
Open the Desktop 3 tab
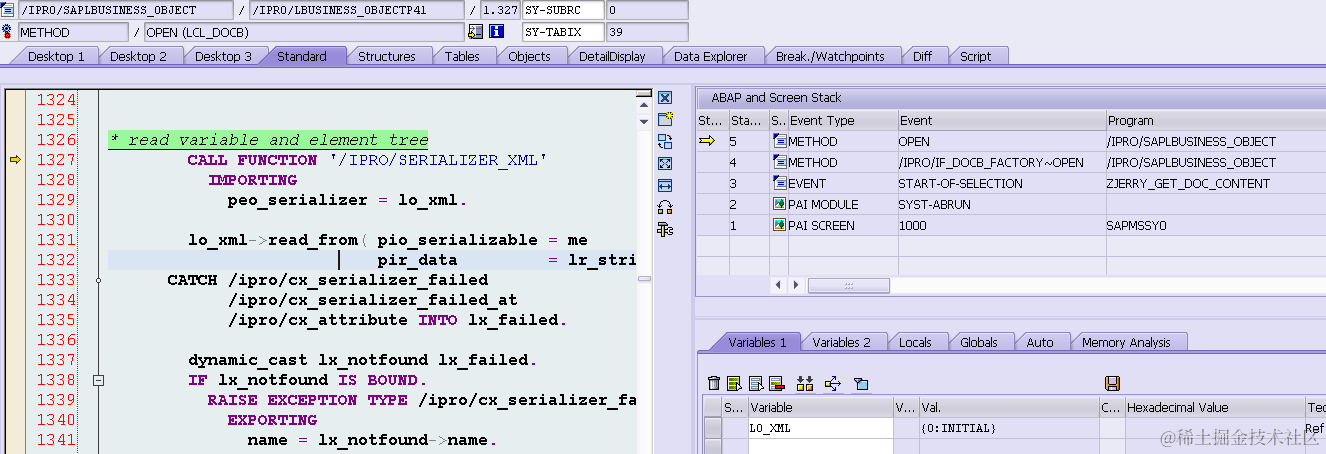tap(223, 56)
